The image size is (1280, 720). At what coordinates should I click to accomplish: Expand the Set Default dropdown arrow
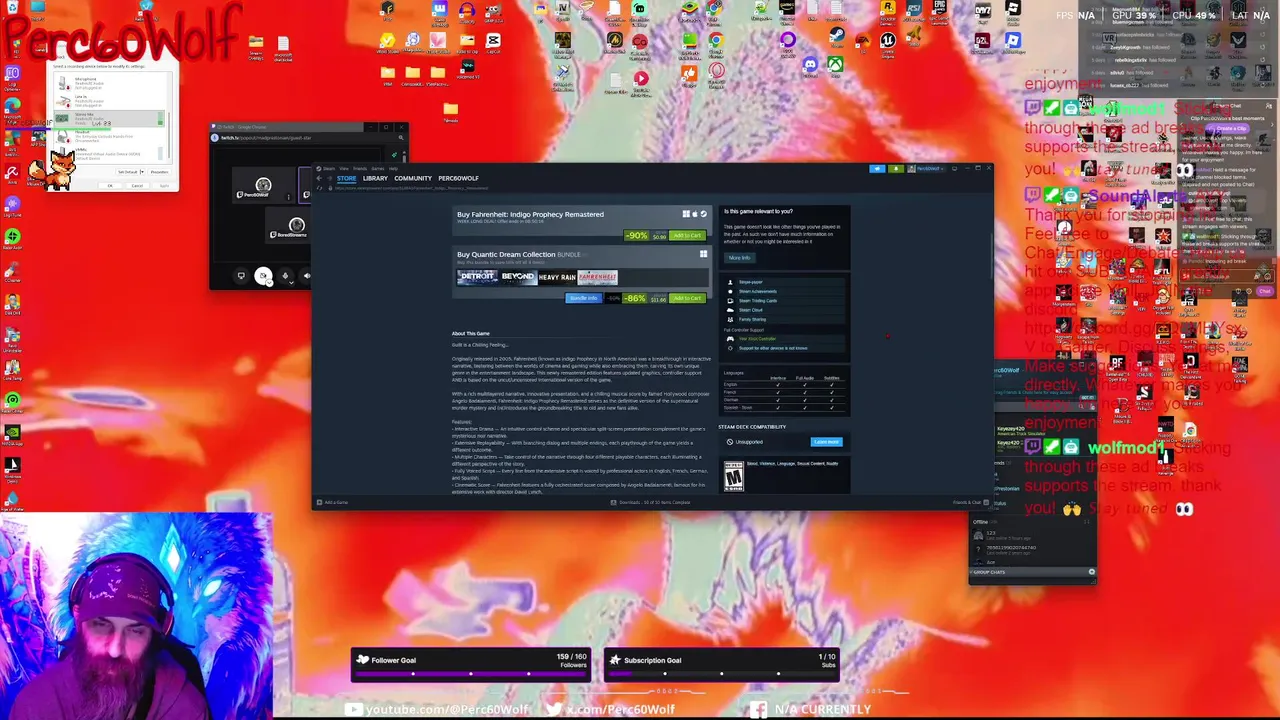coord(142,172)
